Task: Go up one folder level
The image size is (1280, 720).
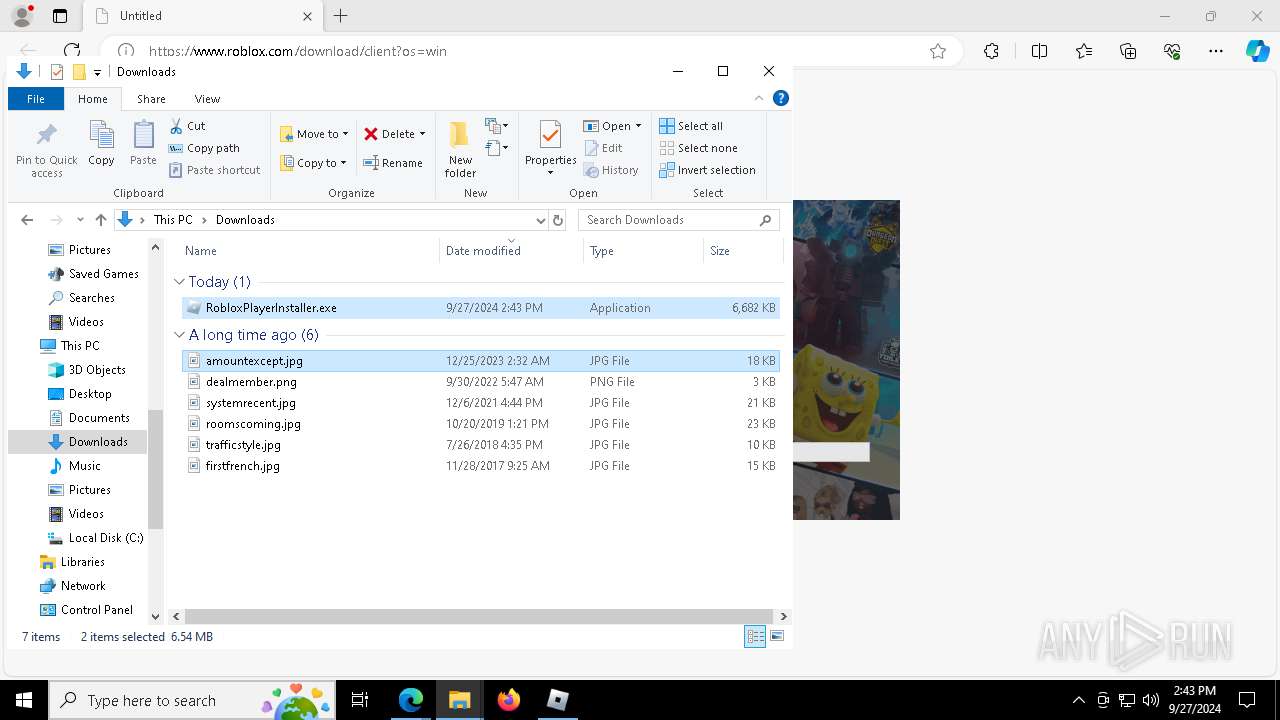Action: pos(100,220)
